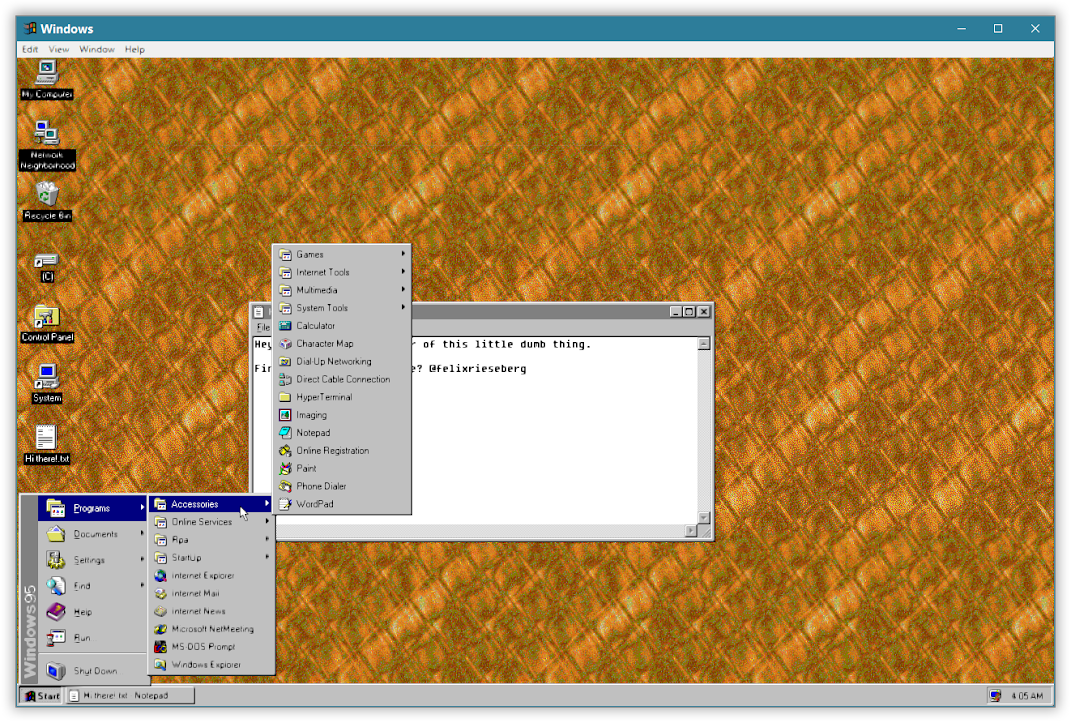Maximize the inner Notepad window
The width and height of the screenshot is (1071, 723).
click(x=689, y=312)
